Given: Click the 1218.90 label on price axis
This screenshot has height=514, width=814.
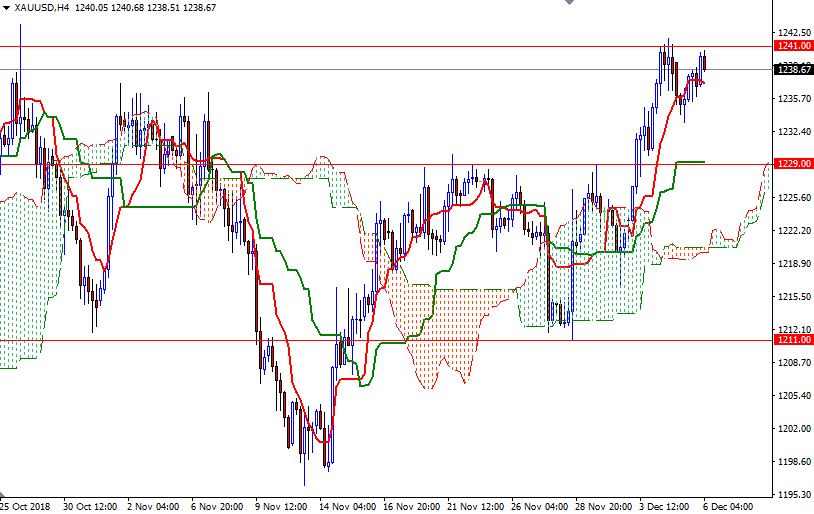Looking at the screenshot, I should tap(793, 264).
